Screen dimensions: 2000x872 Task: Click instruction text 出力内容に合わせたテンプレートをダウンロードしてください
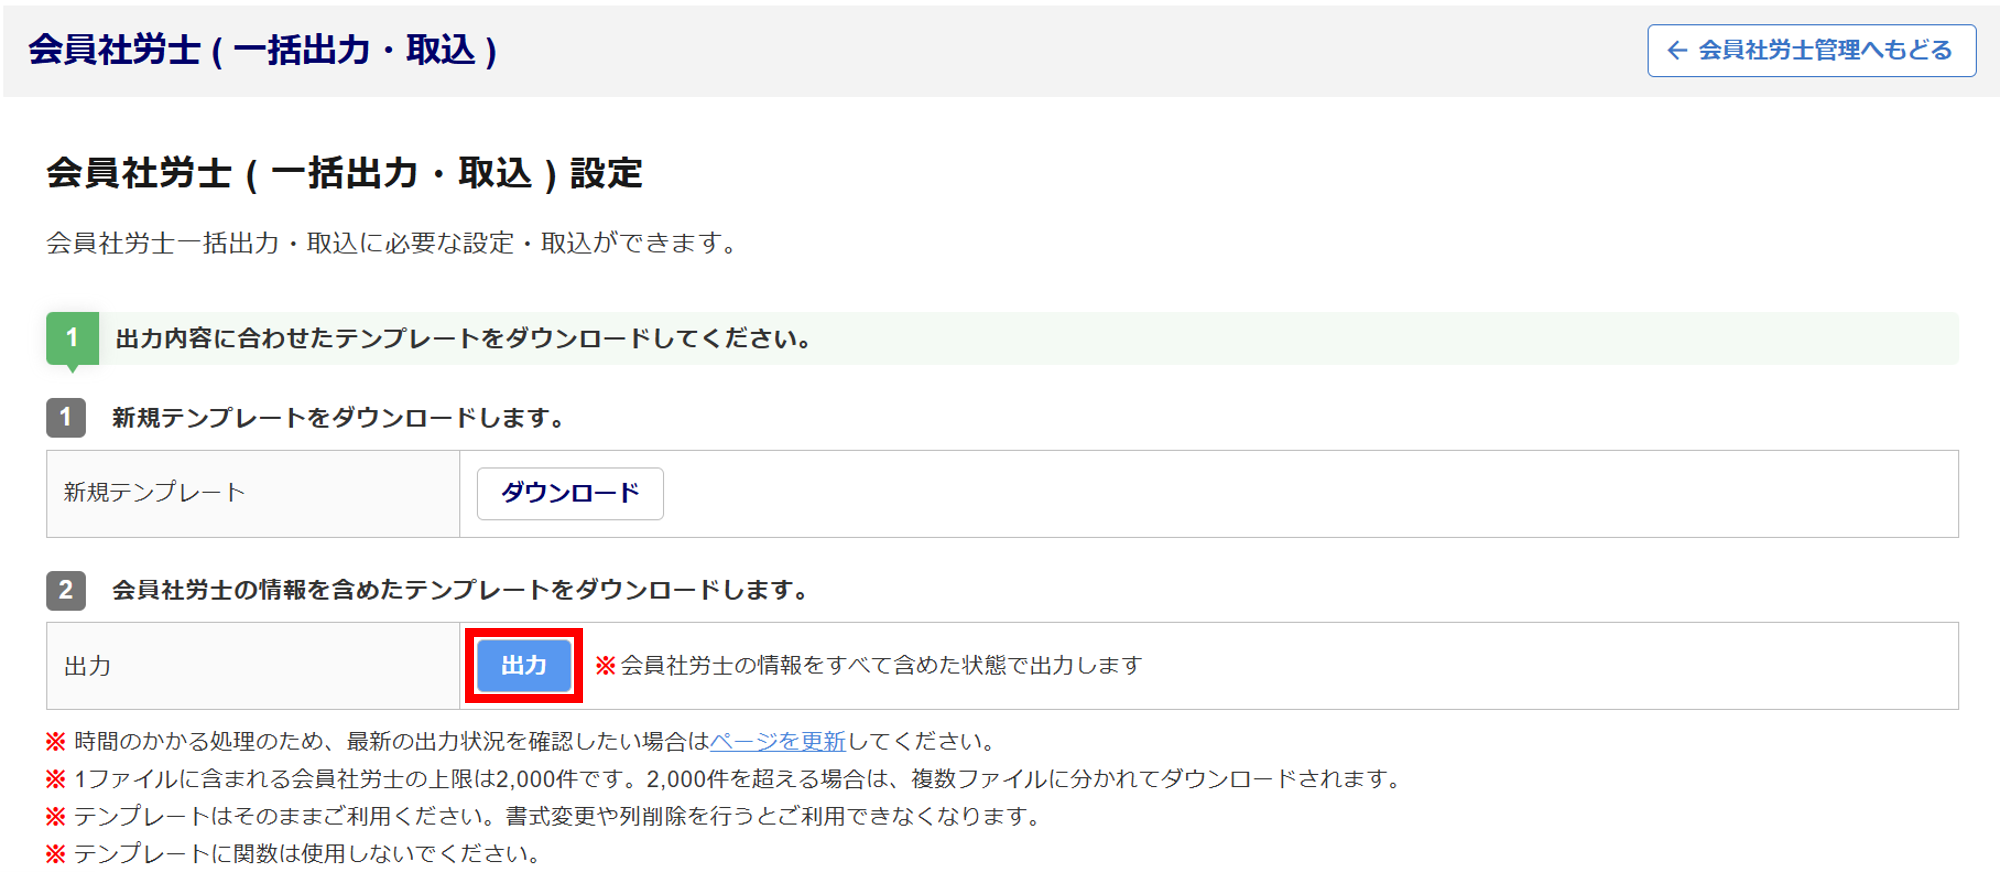tap(462, 338)
